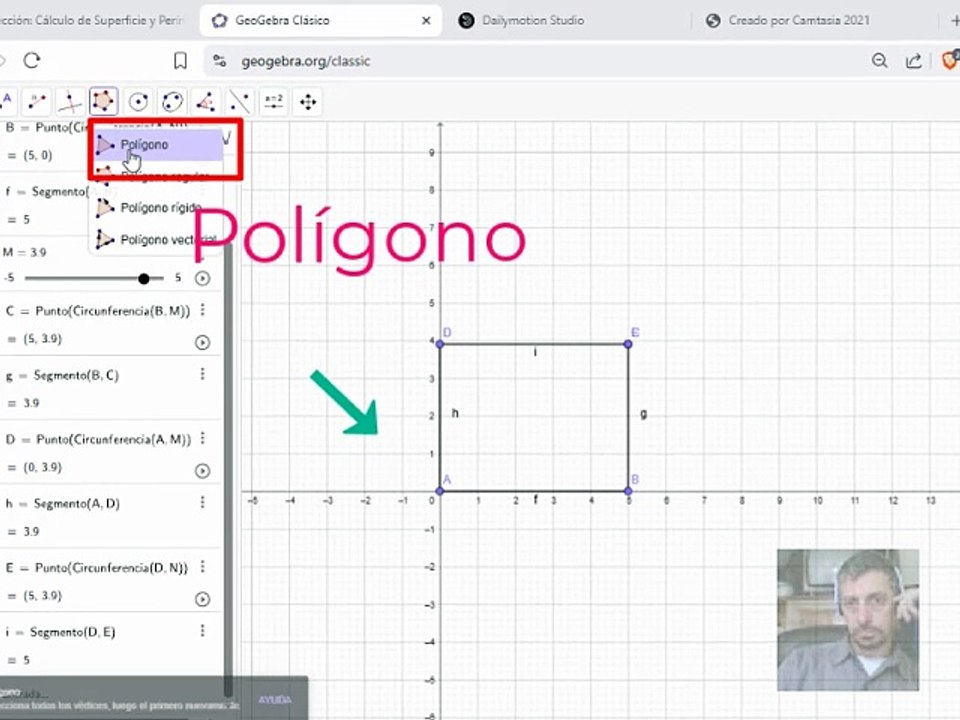This screenshot has height=720, width=960.
Task: Select the Slider (a=2) tool
Action: click(274, 101)
